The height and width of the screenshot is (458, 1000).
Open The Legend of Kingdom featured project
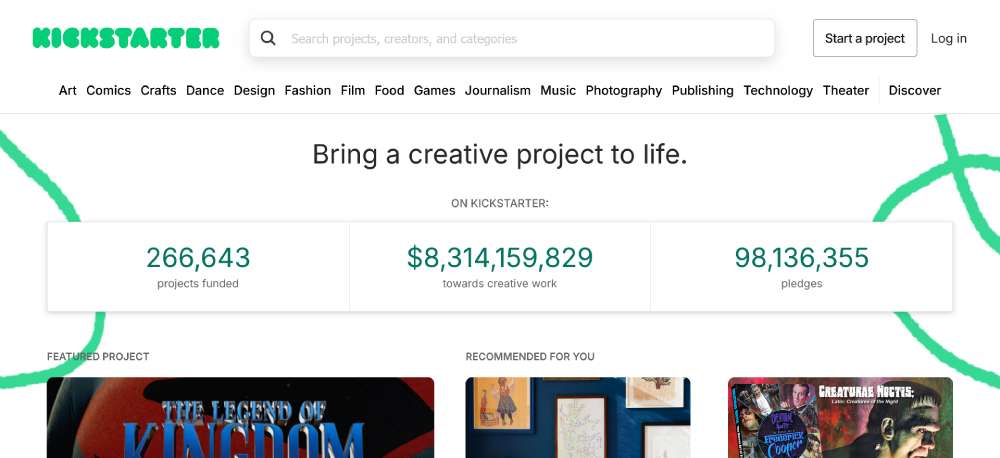click(x=240, y=418)
